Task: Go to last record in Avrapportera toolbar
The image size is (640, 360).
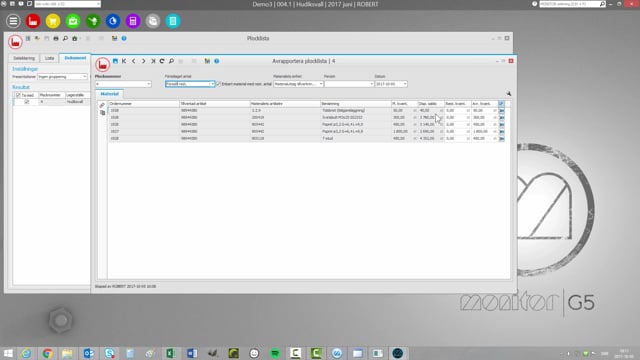Action: tap(153, 61)
